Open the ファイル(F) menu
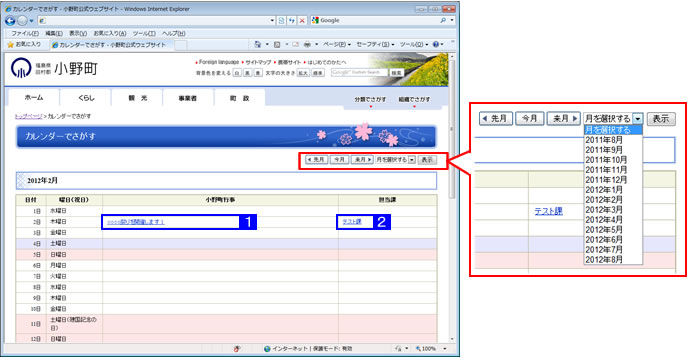The width and height of the screenshot is (691, 364). coord(25,33)
